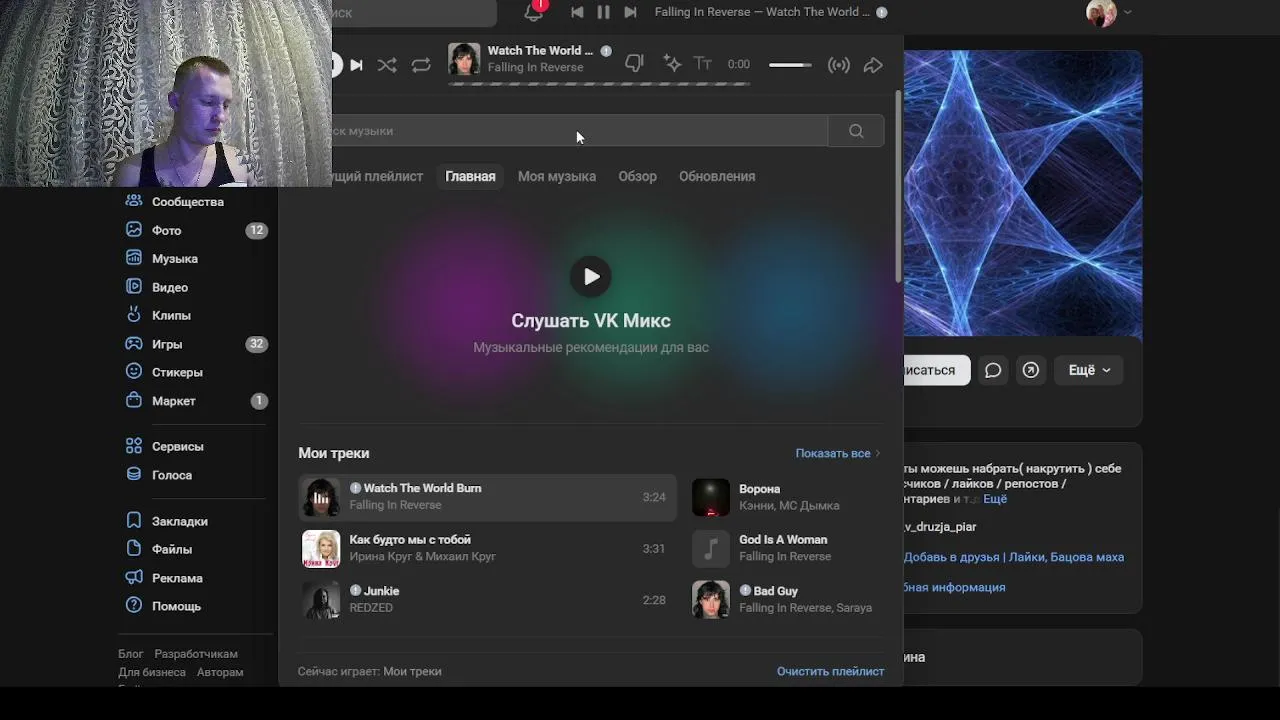This screenshot has width=1280, height=720.
Task: Click the Сервисы grid icon
Action: (134, 446)
